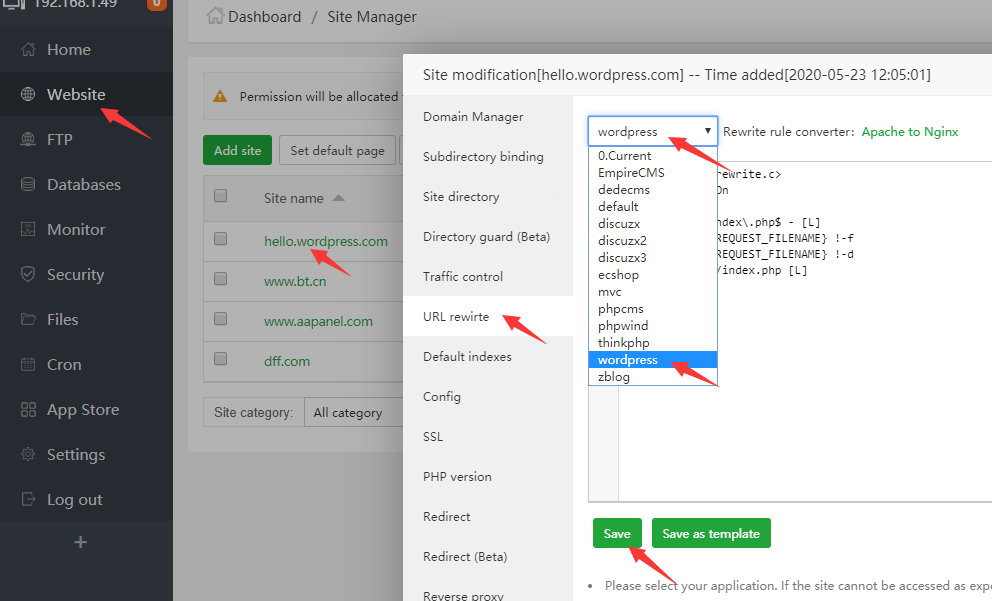The height and width of the screenshot is (601, 992).
Task: Click the Monitor icon in sidebar
Action: point(28,230)
